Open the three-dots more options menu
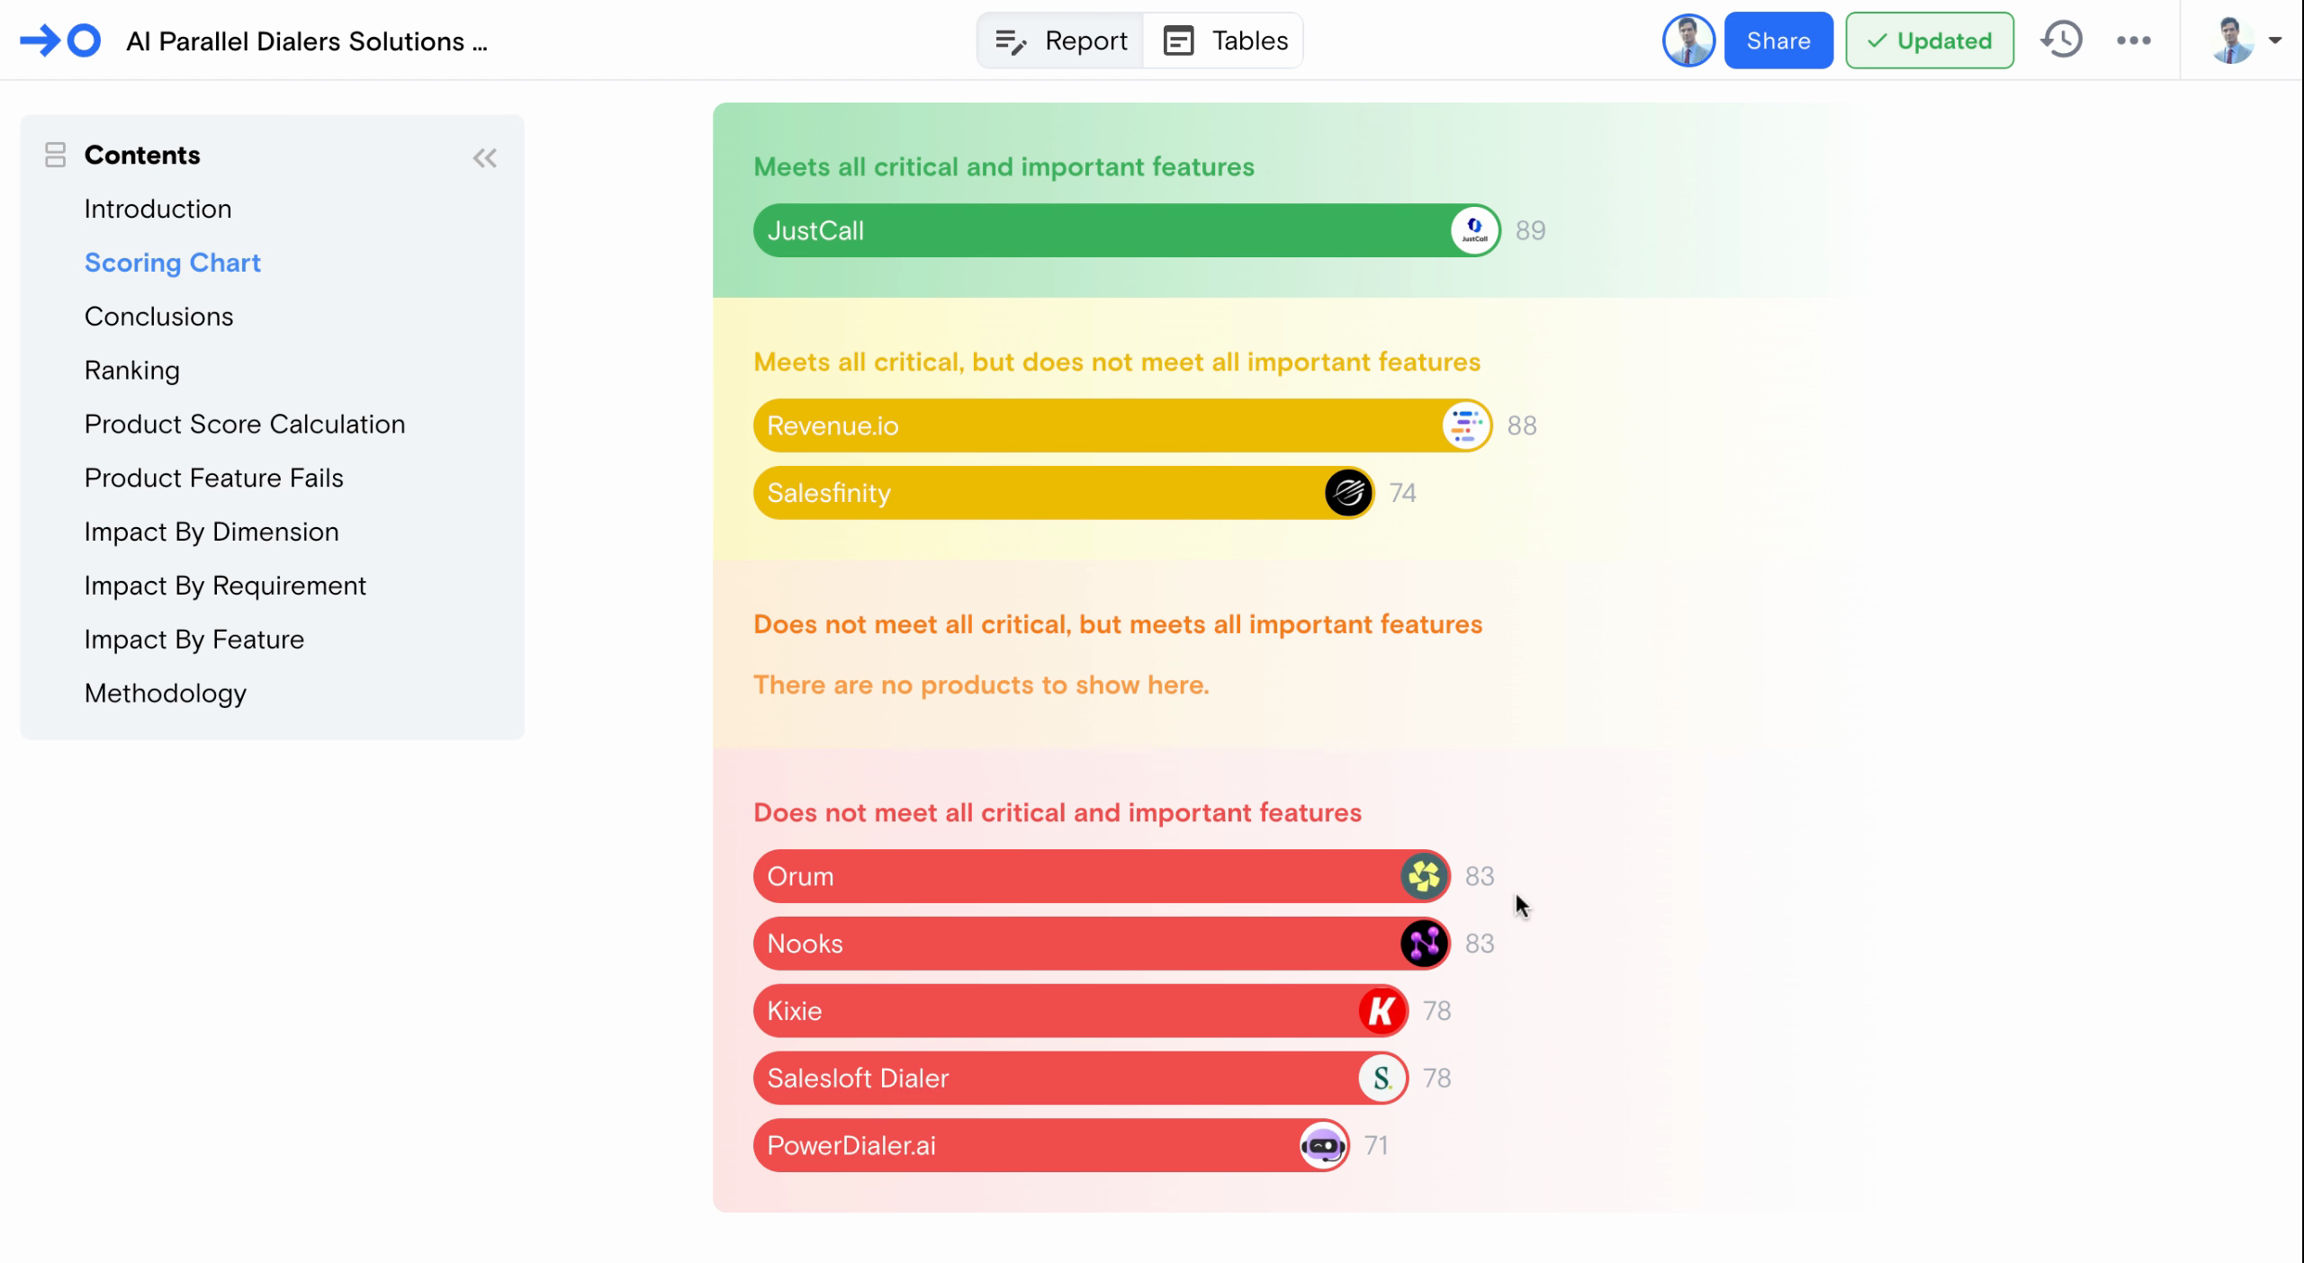The image size is (2304, 1263). tap(2133, 41)
